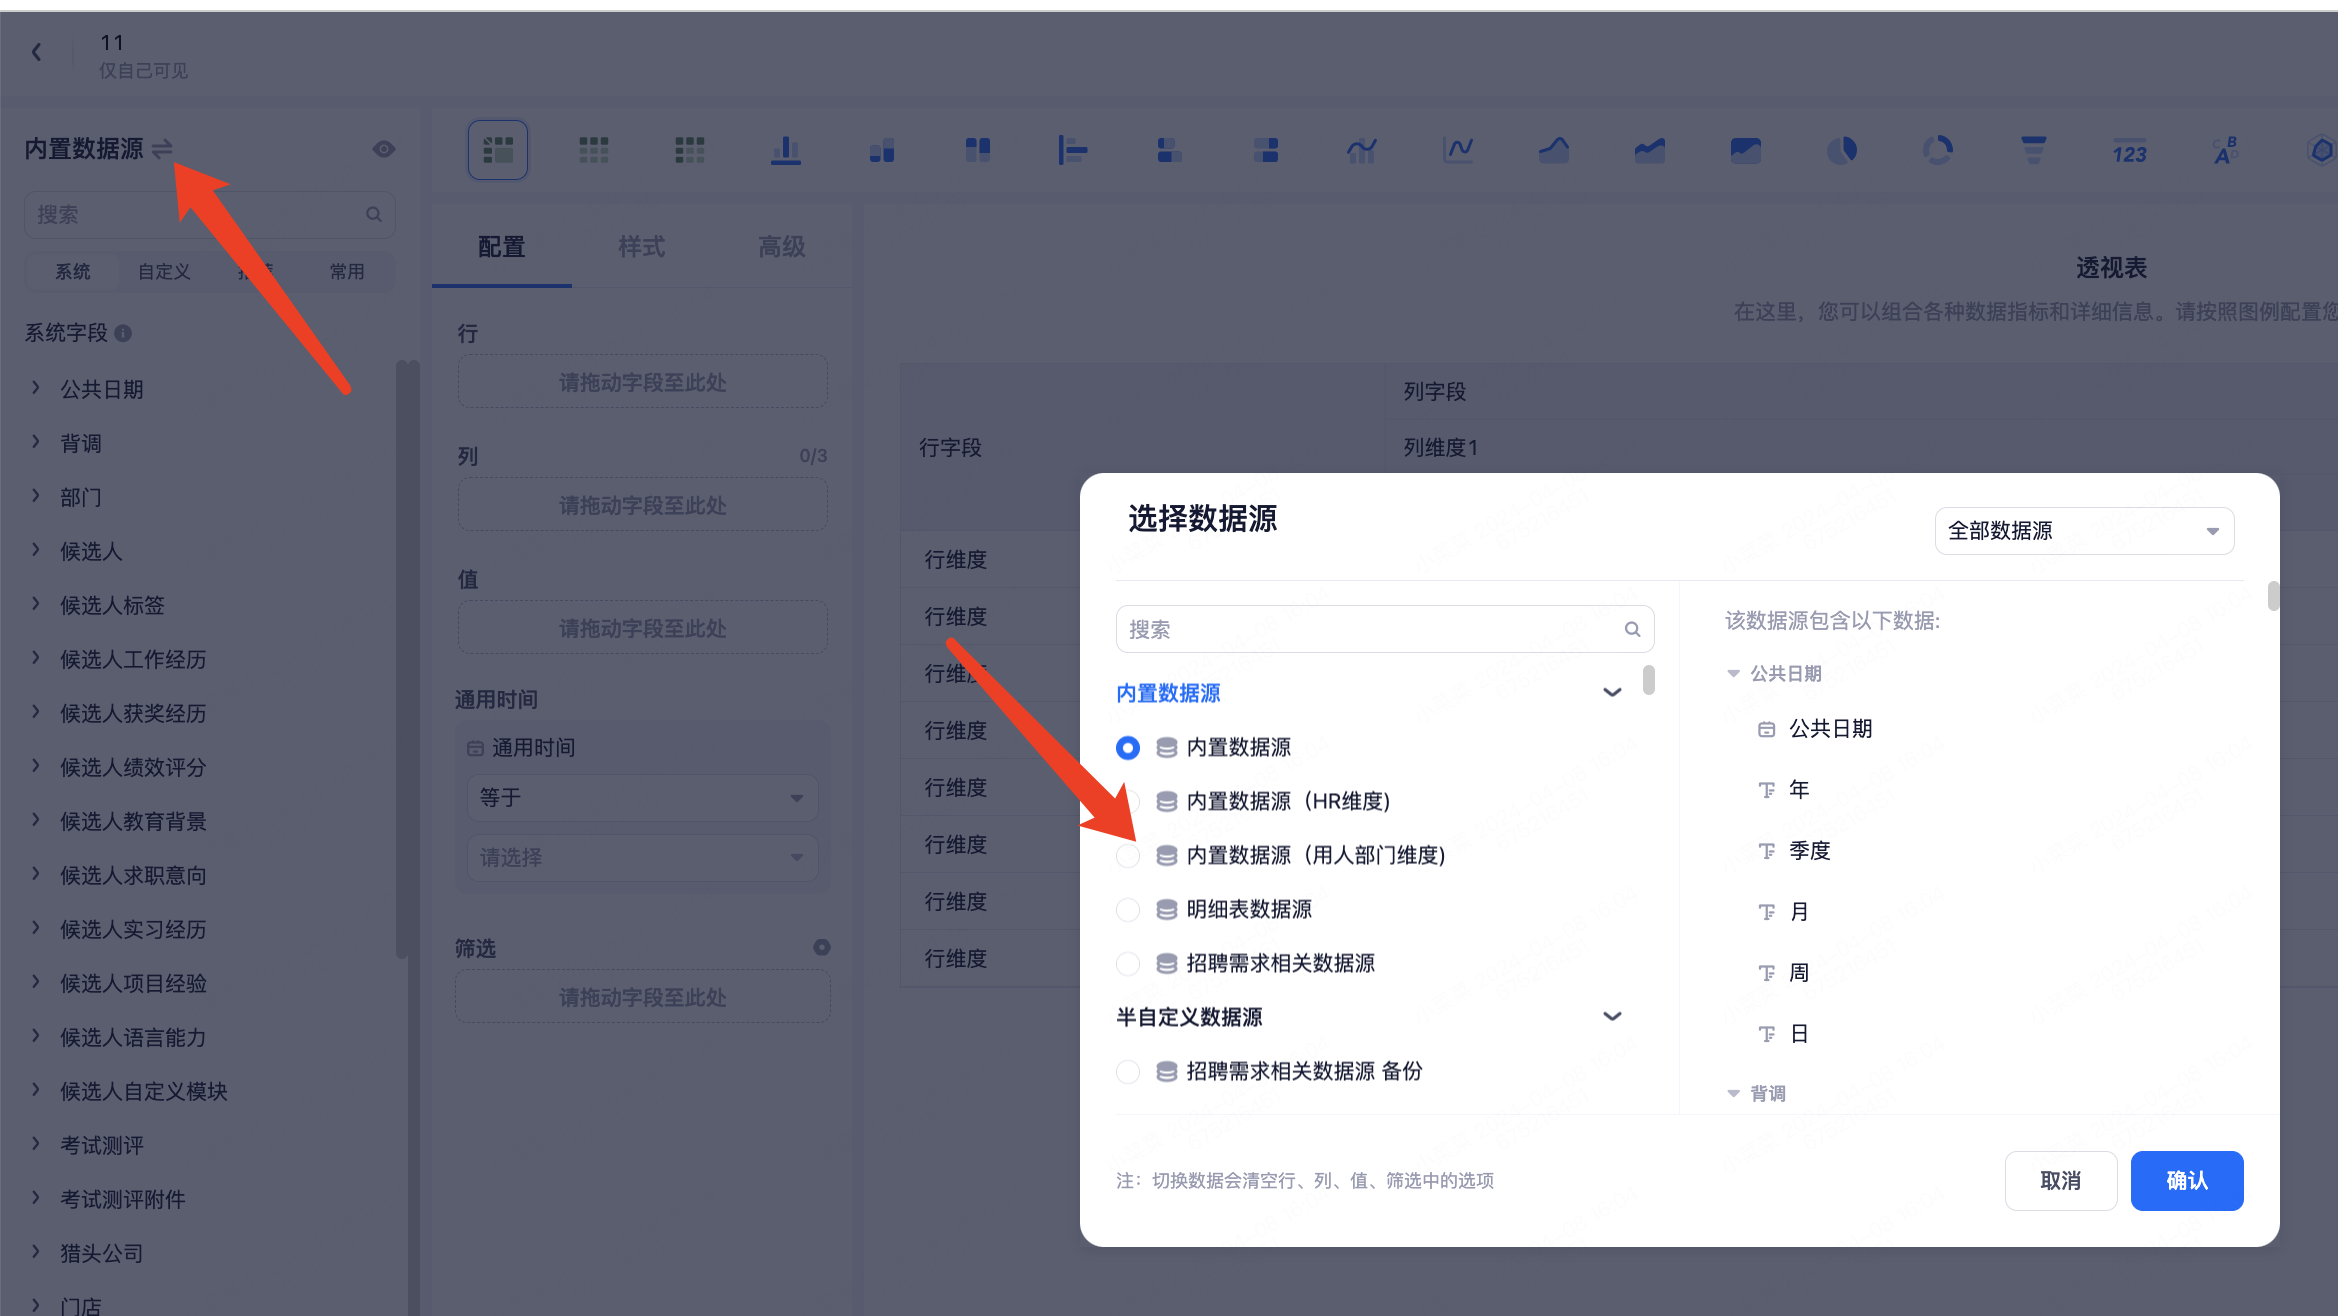
Task: Select 明细表数据源 radio option
Action: click(x=1128, y=910)
